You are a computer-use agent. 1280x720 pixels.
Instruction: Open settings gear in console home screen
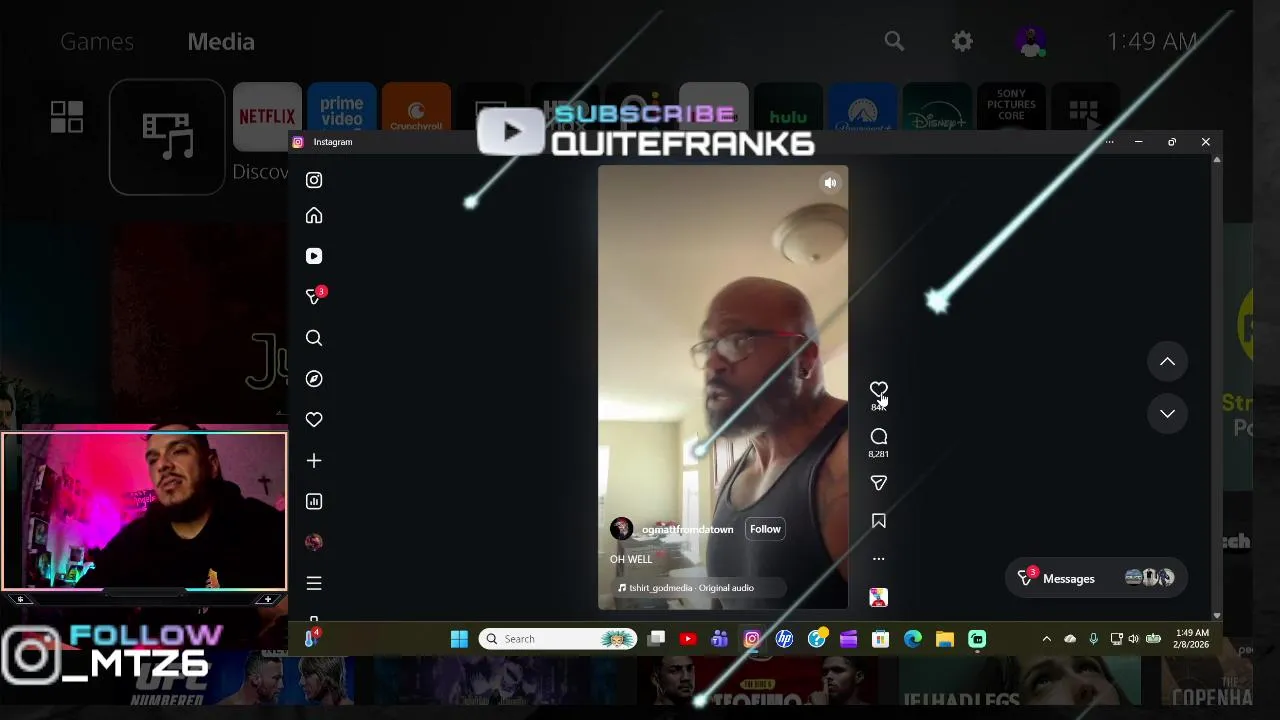(x=962, y=41)
